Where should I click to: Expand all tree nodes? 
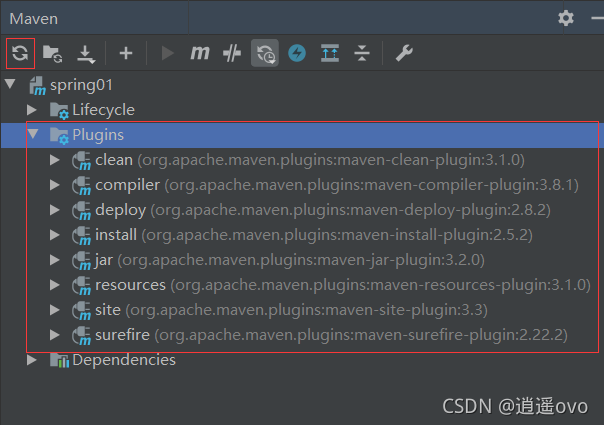coord(330,53)
